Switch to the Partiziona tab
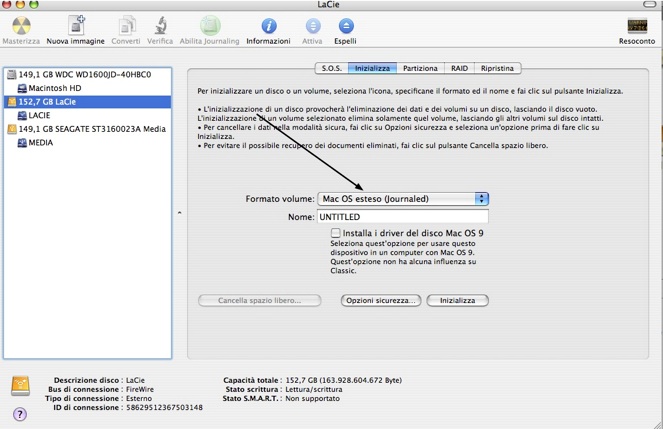The width and height of the screenshot is (663, 429). 420,68
